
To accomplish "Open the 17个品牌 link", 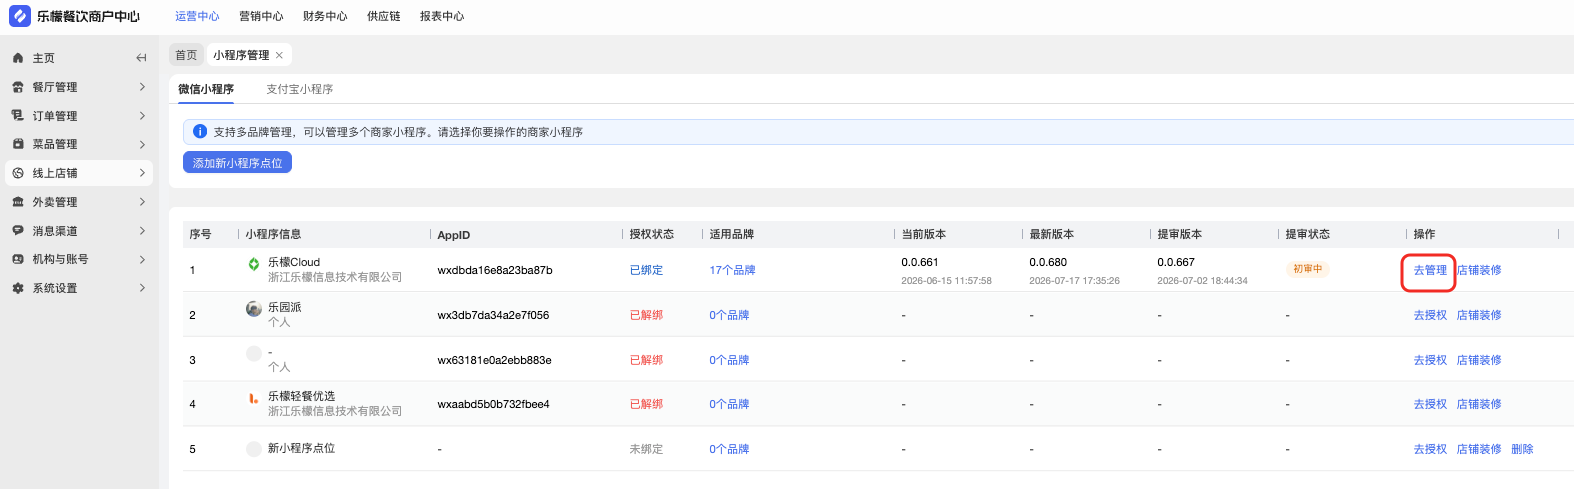I will (x=732, y=270).
